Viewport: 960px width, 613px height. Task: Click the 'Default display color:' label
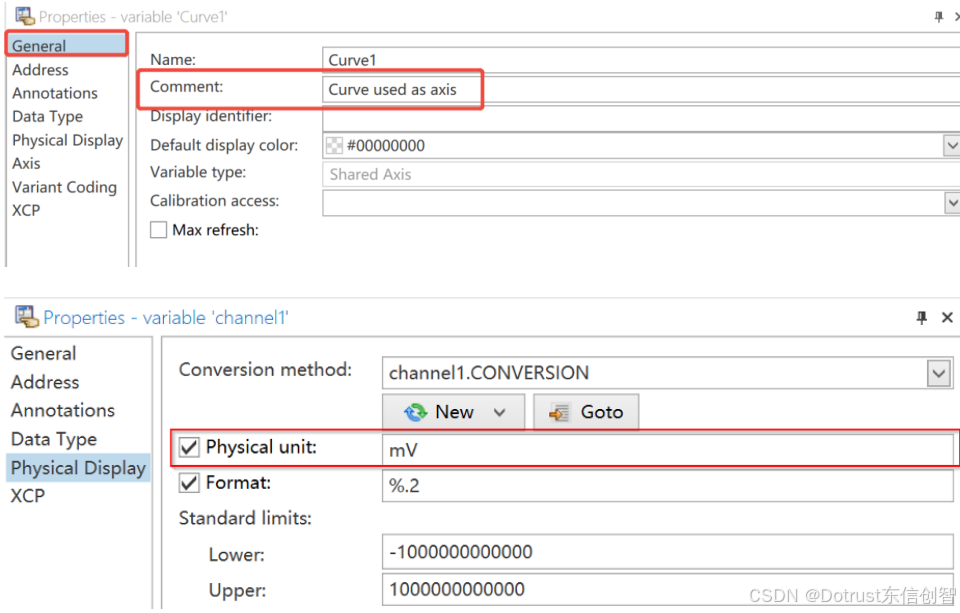[224, 145]
